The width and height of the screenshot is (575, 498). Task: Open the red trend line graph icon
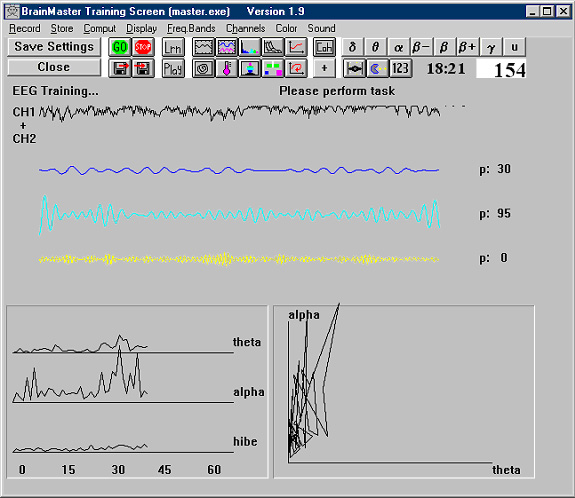pyautogui.click(x=296, y=47)
